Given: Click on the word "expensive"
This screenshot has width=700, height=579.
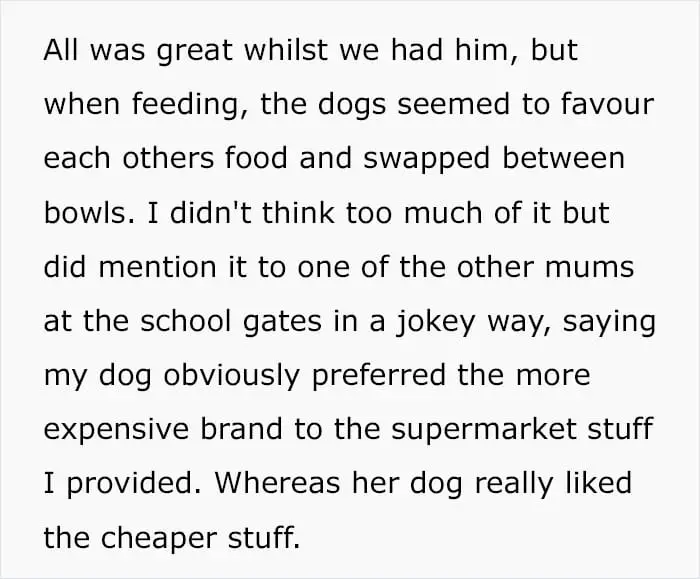Looking at the screenshot, I should (x=116, y=430).
